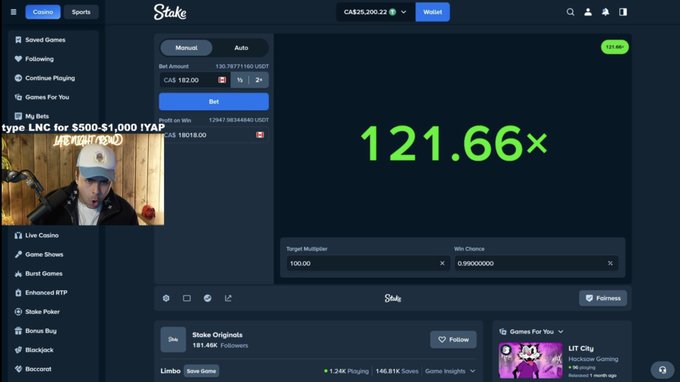Expand the Games For You dropdown
Image resolution: width=680 pixels, height=382 pixels.
[x=532, y=332]
